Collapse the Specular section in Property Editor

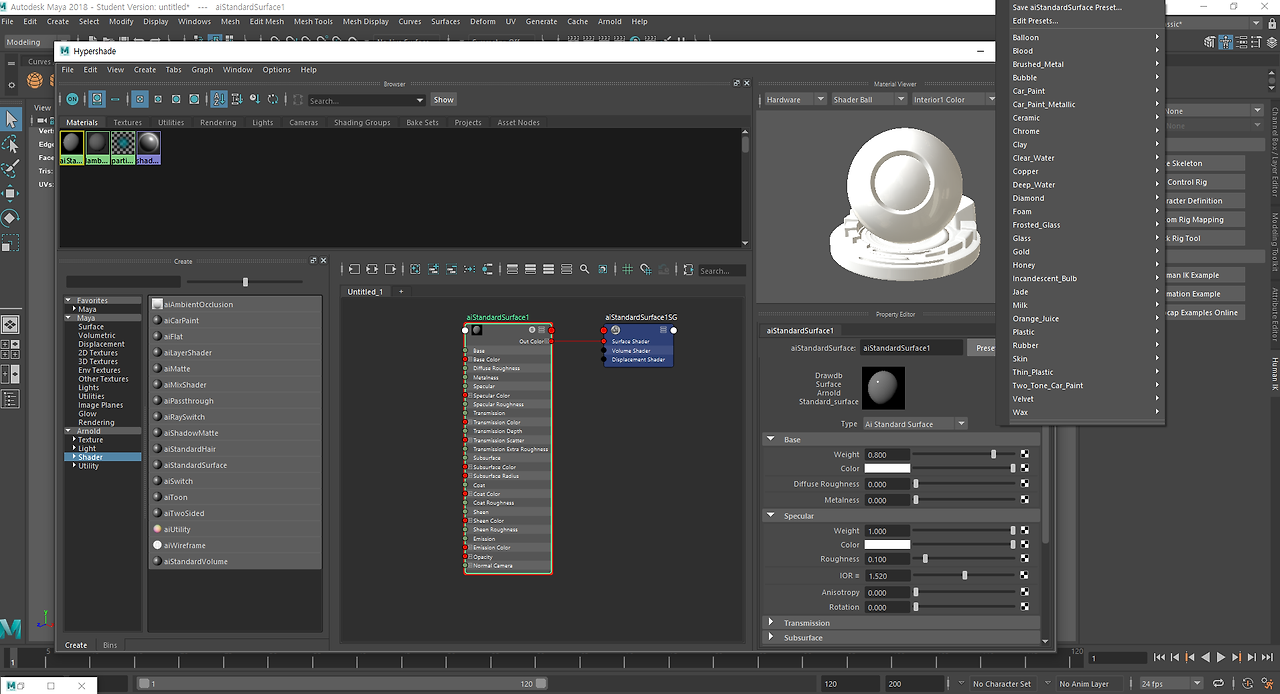770,515
